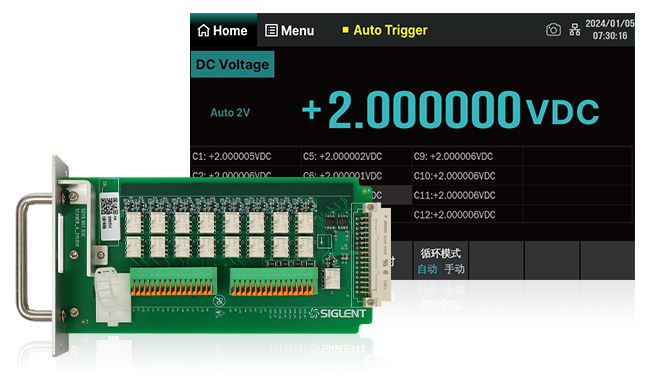Select channel C12 reading cell

click(x=467, y=215)
